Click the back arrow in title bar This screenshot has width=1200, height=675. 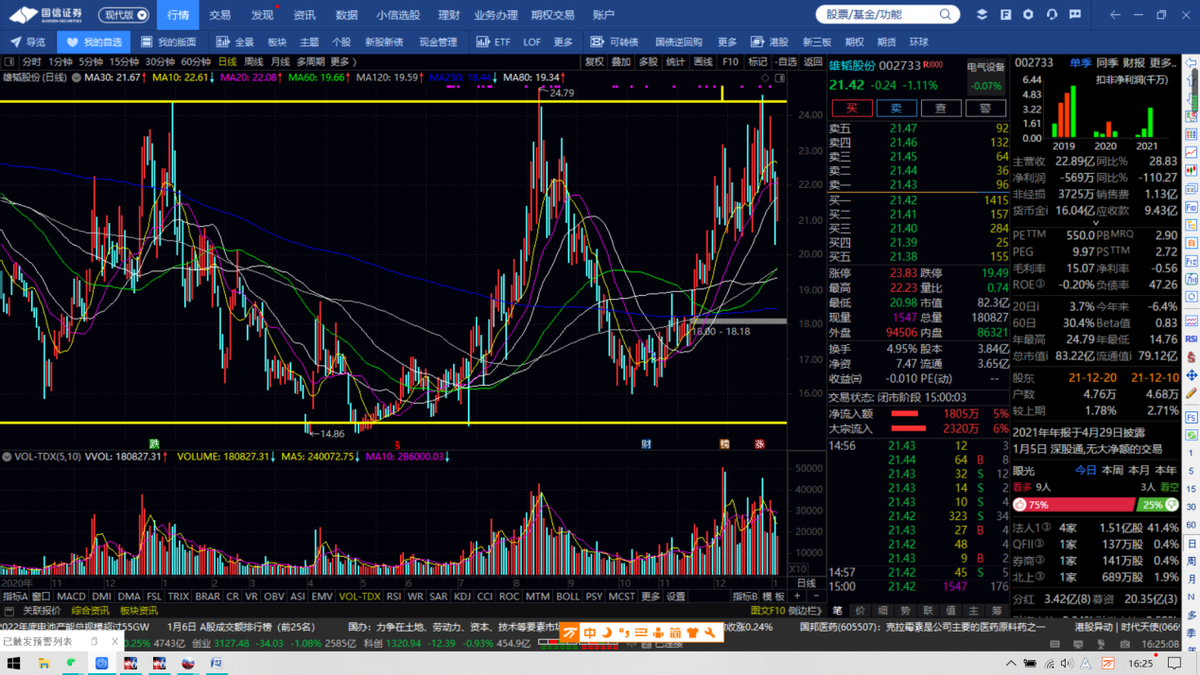point(1116,15)
